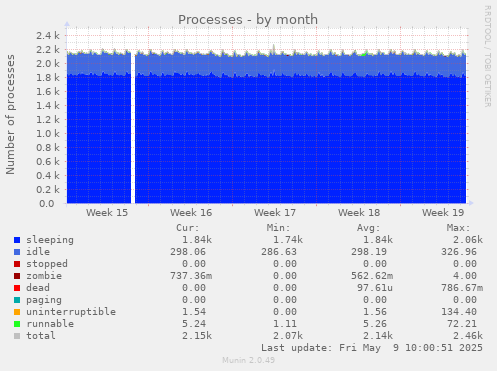Click the 'Cur:' column header
Viewport: 497px width, 371px height.
click(188, 228)
